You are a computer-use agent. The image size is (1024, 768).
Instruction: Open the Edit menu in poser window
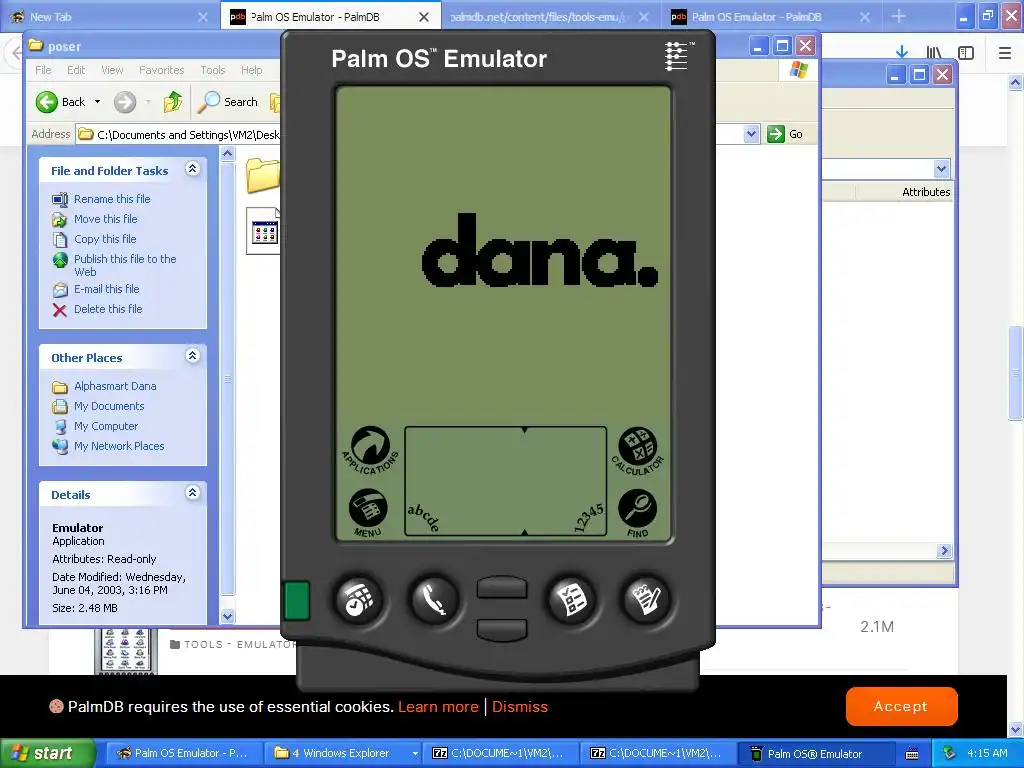(76, 70)
